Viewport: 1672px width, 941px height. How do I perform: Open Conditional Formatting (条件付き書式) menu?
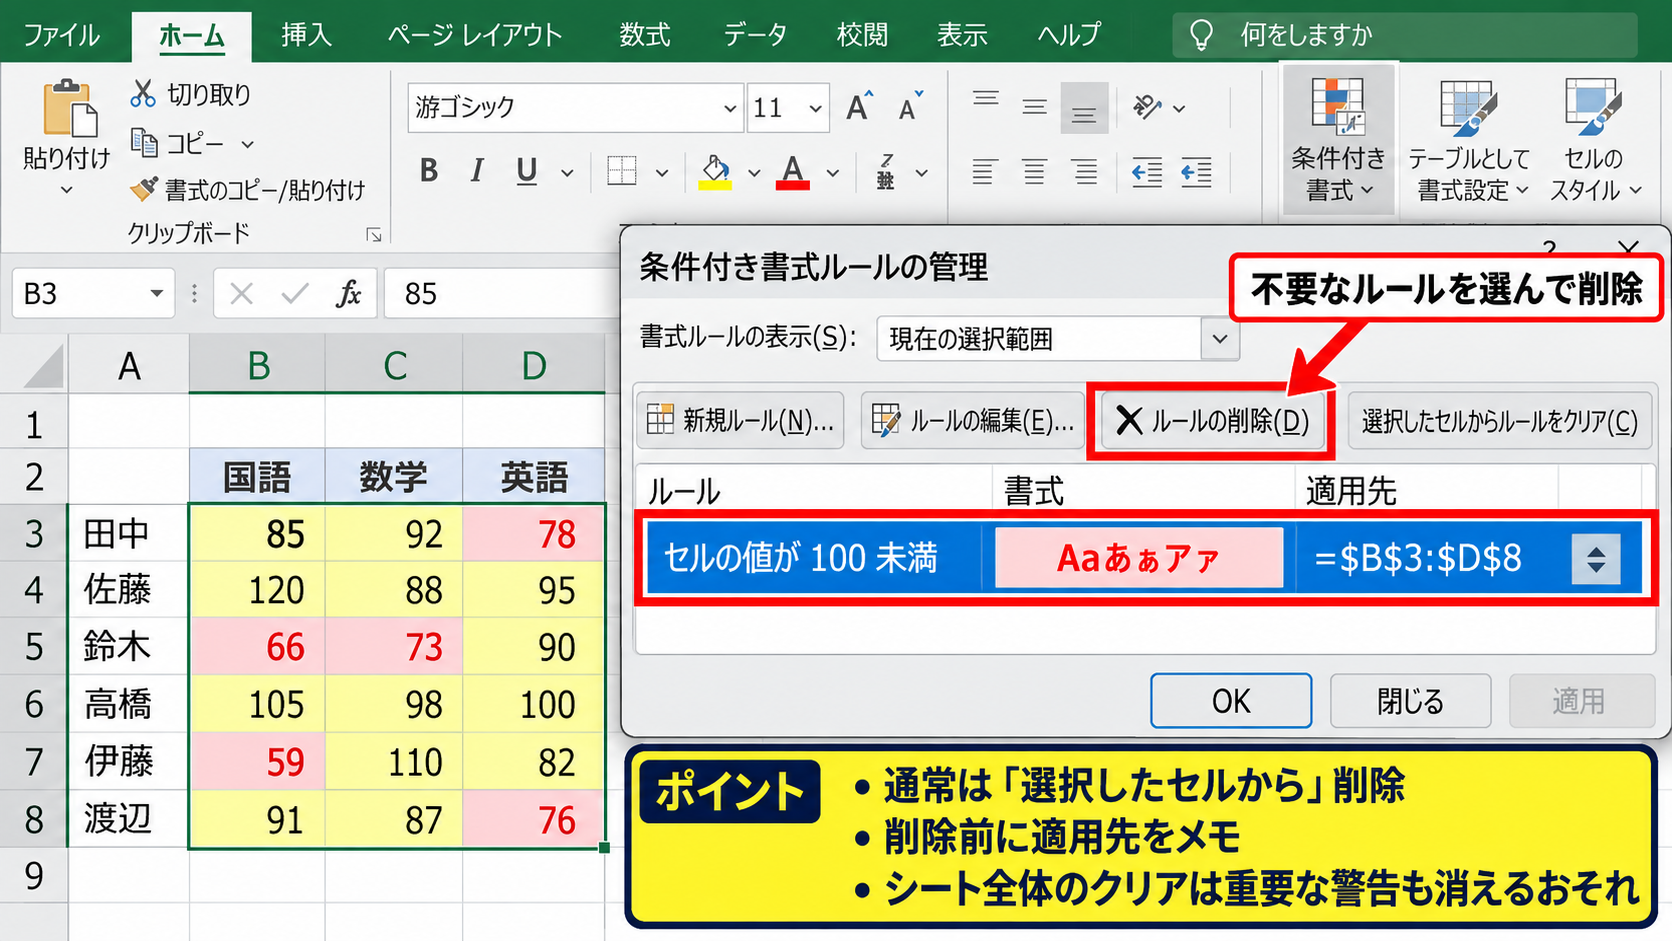coord(1338,140)
